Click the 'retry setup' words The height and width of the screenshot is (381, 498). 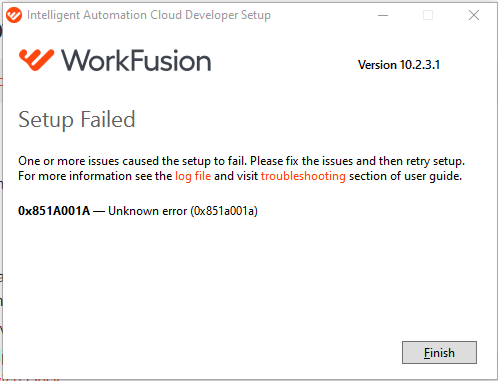[434, 161]
